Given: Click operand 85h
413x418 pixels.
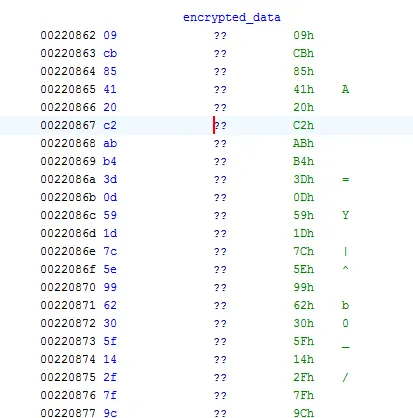Looking at the screenshot, I should click(303, 71).
